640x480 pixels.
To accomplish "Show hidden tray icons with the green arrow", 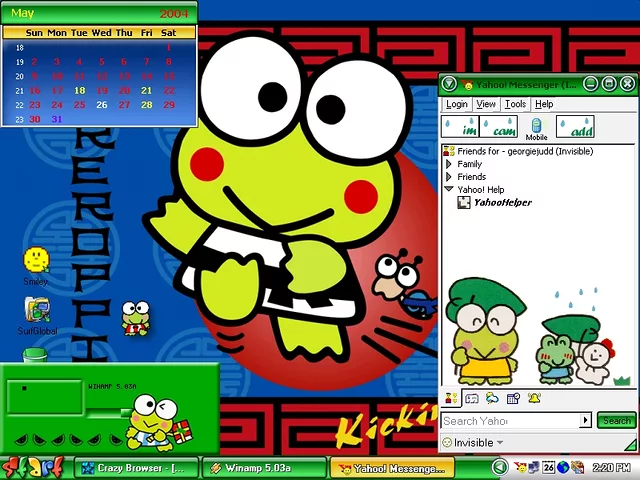I will [499, 467].
